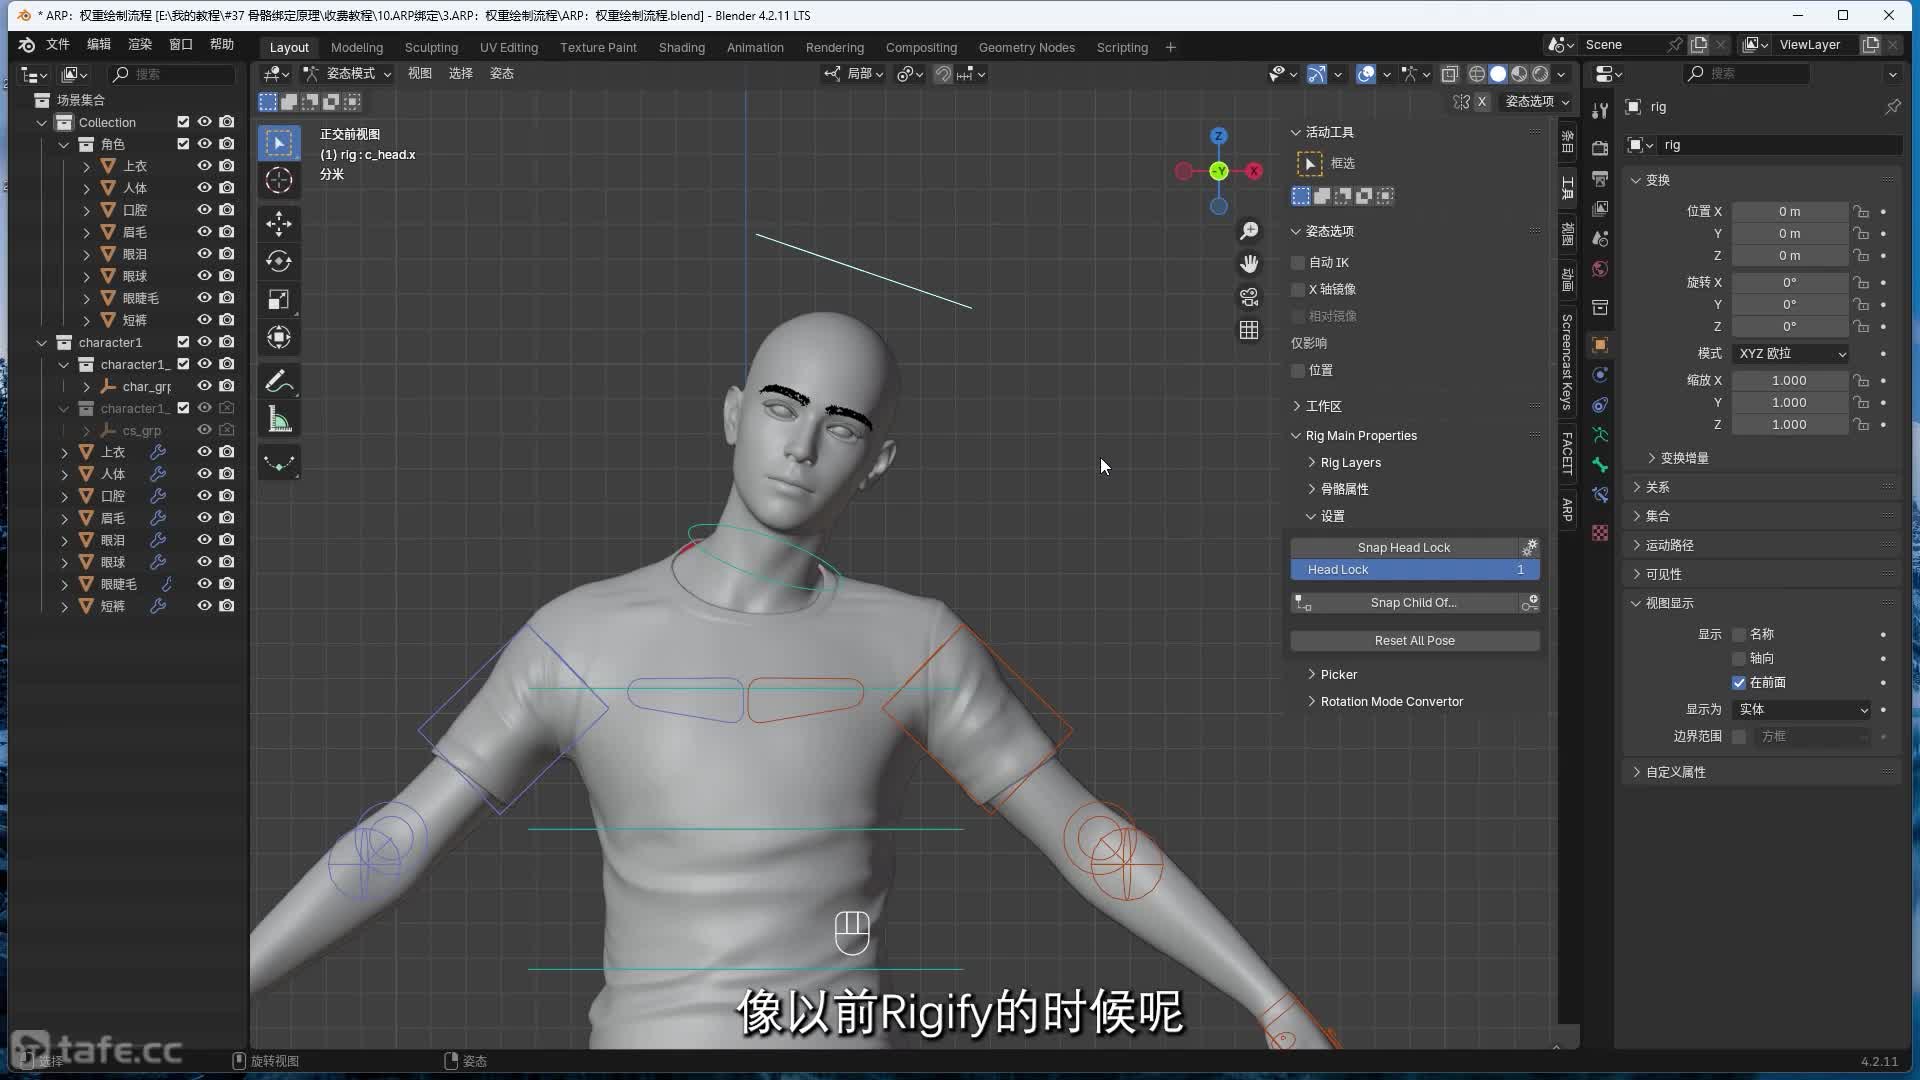The height and width of the screenshot is (1080, 1920).
Task: Select the Rotate tool in toolbar
Action: [x=279, y=261]
